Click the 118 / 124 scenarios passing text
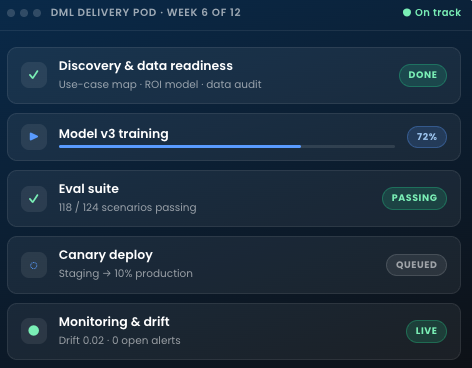Screen dimensions: 472x368 tap(128, 207)
